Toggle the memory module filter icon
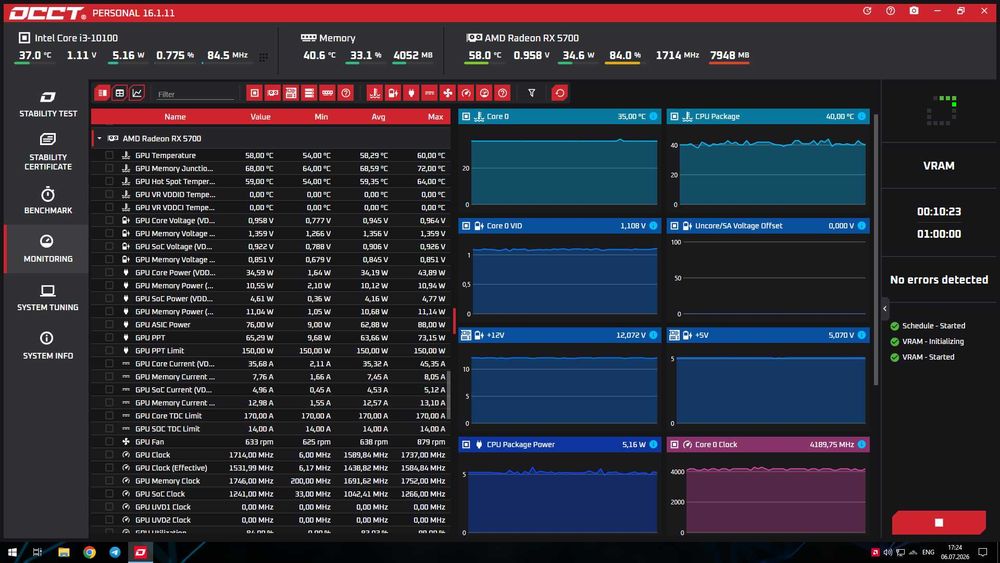 click(x=327, y=93)
